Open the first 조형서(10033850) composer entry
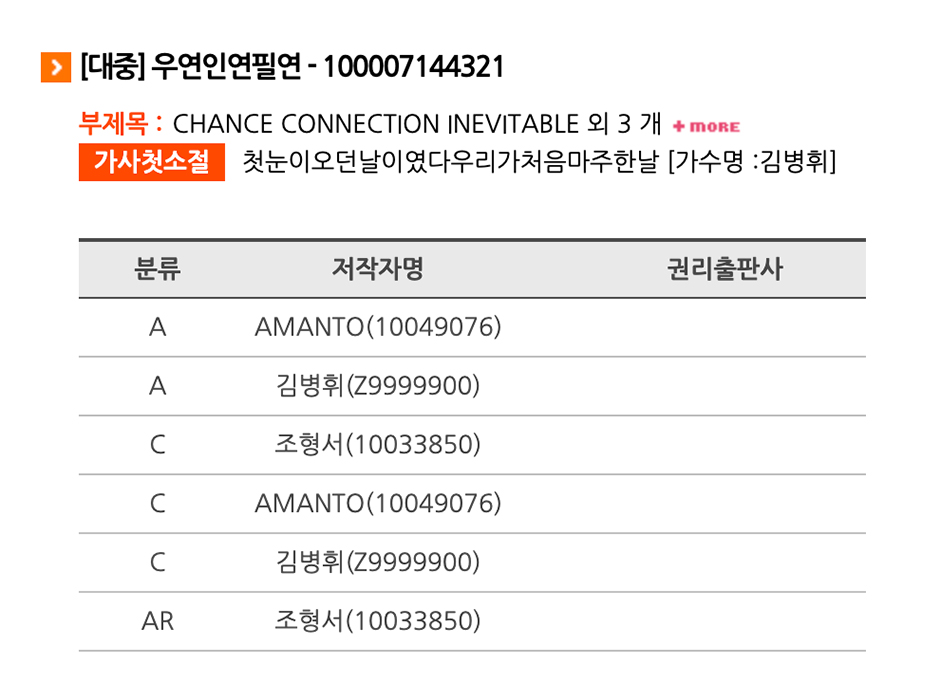The width and height of the screenshot is (940, 700). click(378, 445)
